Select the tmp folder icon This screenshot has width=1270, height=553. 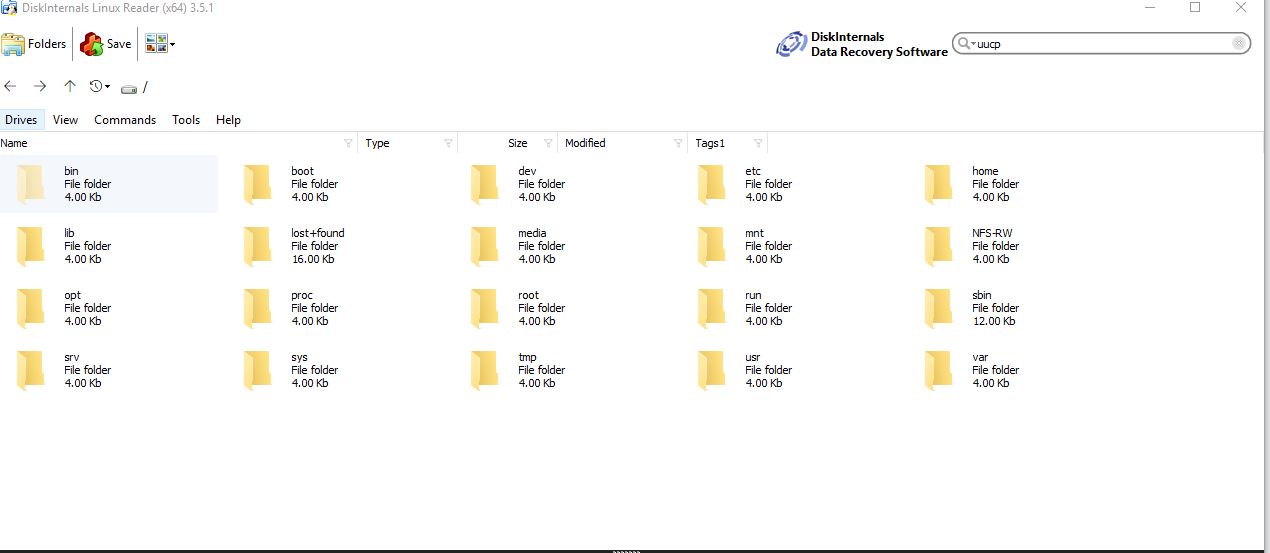[x=484, y=370]
